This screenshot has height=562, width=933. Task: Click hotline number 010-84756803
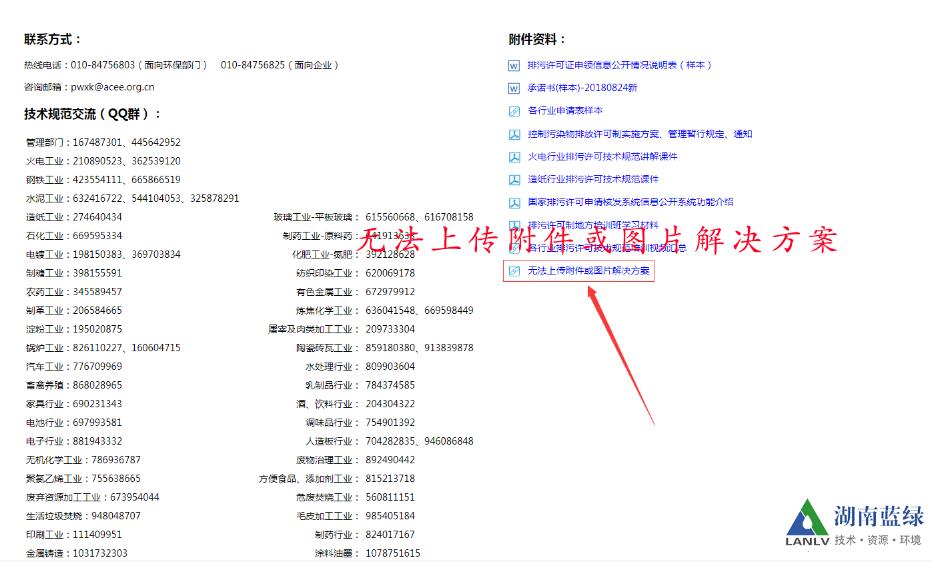[x=102, y=65]
